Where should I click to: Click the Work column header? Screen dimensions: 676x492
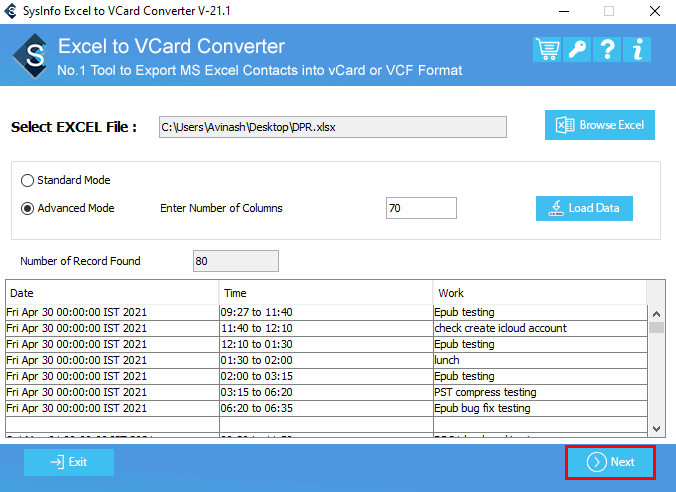coord(540,293)
